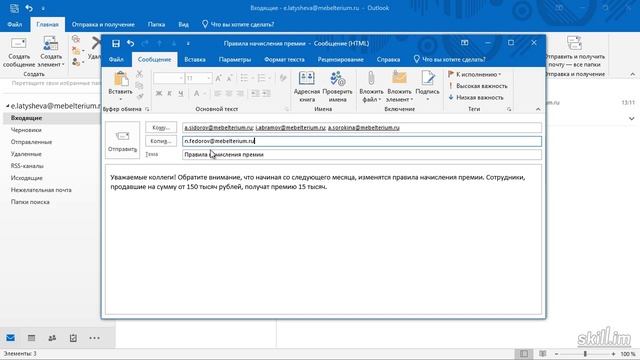
Task: Click the Send (Отправить) envelope button
Action: [122, 140]
